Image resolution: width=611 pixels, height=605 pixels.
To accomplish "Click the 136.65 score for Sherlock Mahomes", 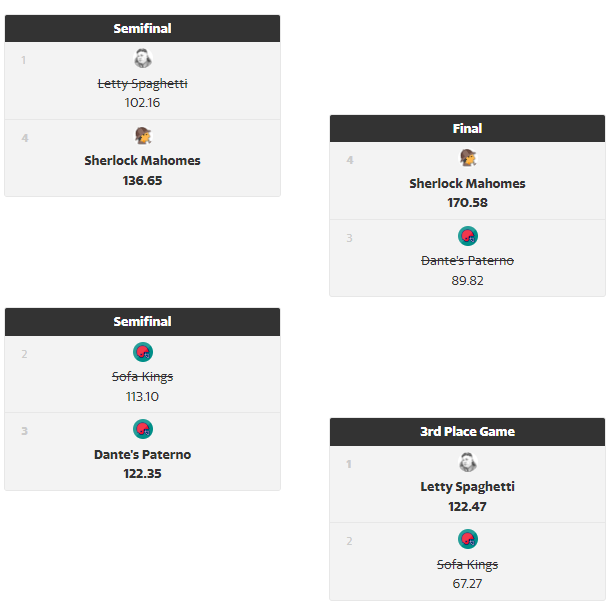I will point(142,181).
